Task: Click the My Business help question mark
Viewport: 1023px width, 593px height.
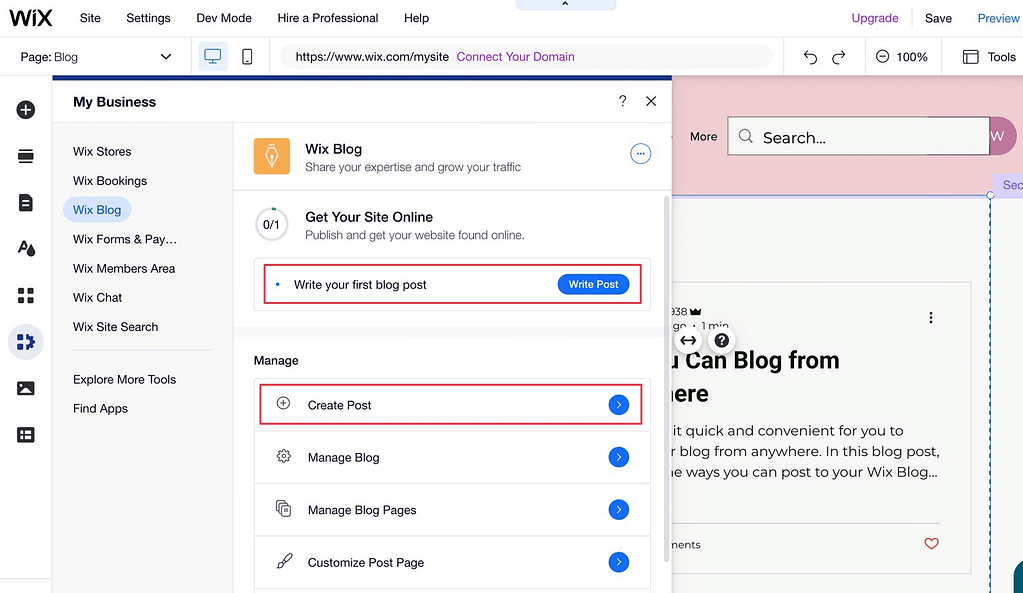Action: coord(622,101)
